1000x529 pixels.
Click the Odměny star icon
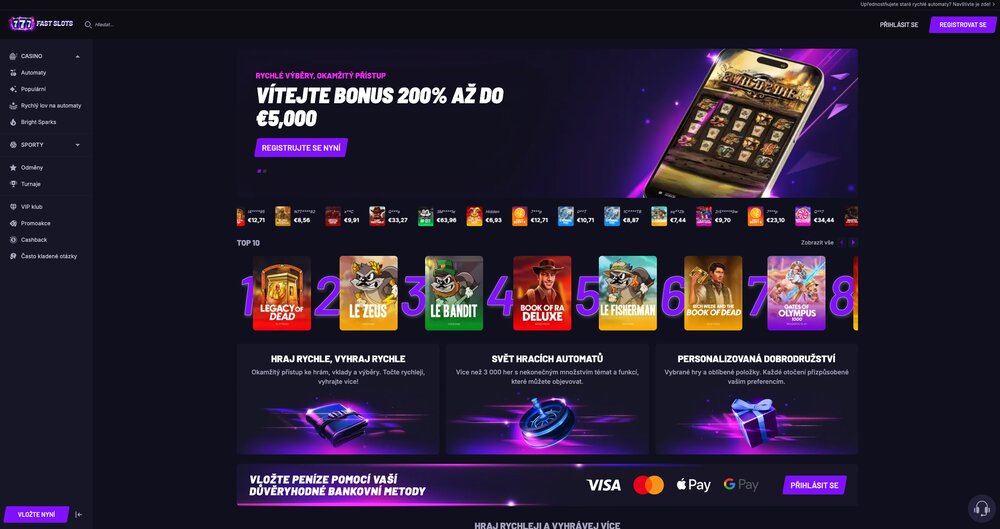13,168
